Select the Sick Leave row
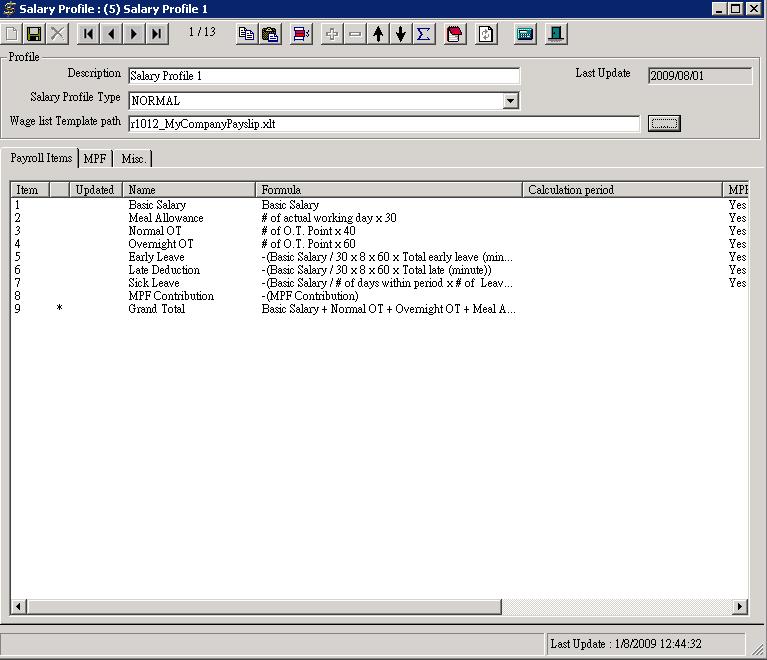This screenshot has width=767, height=660. pos(379,283)
